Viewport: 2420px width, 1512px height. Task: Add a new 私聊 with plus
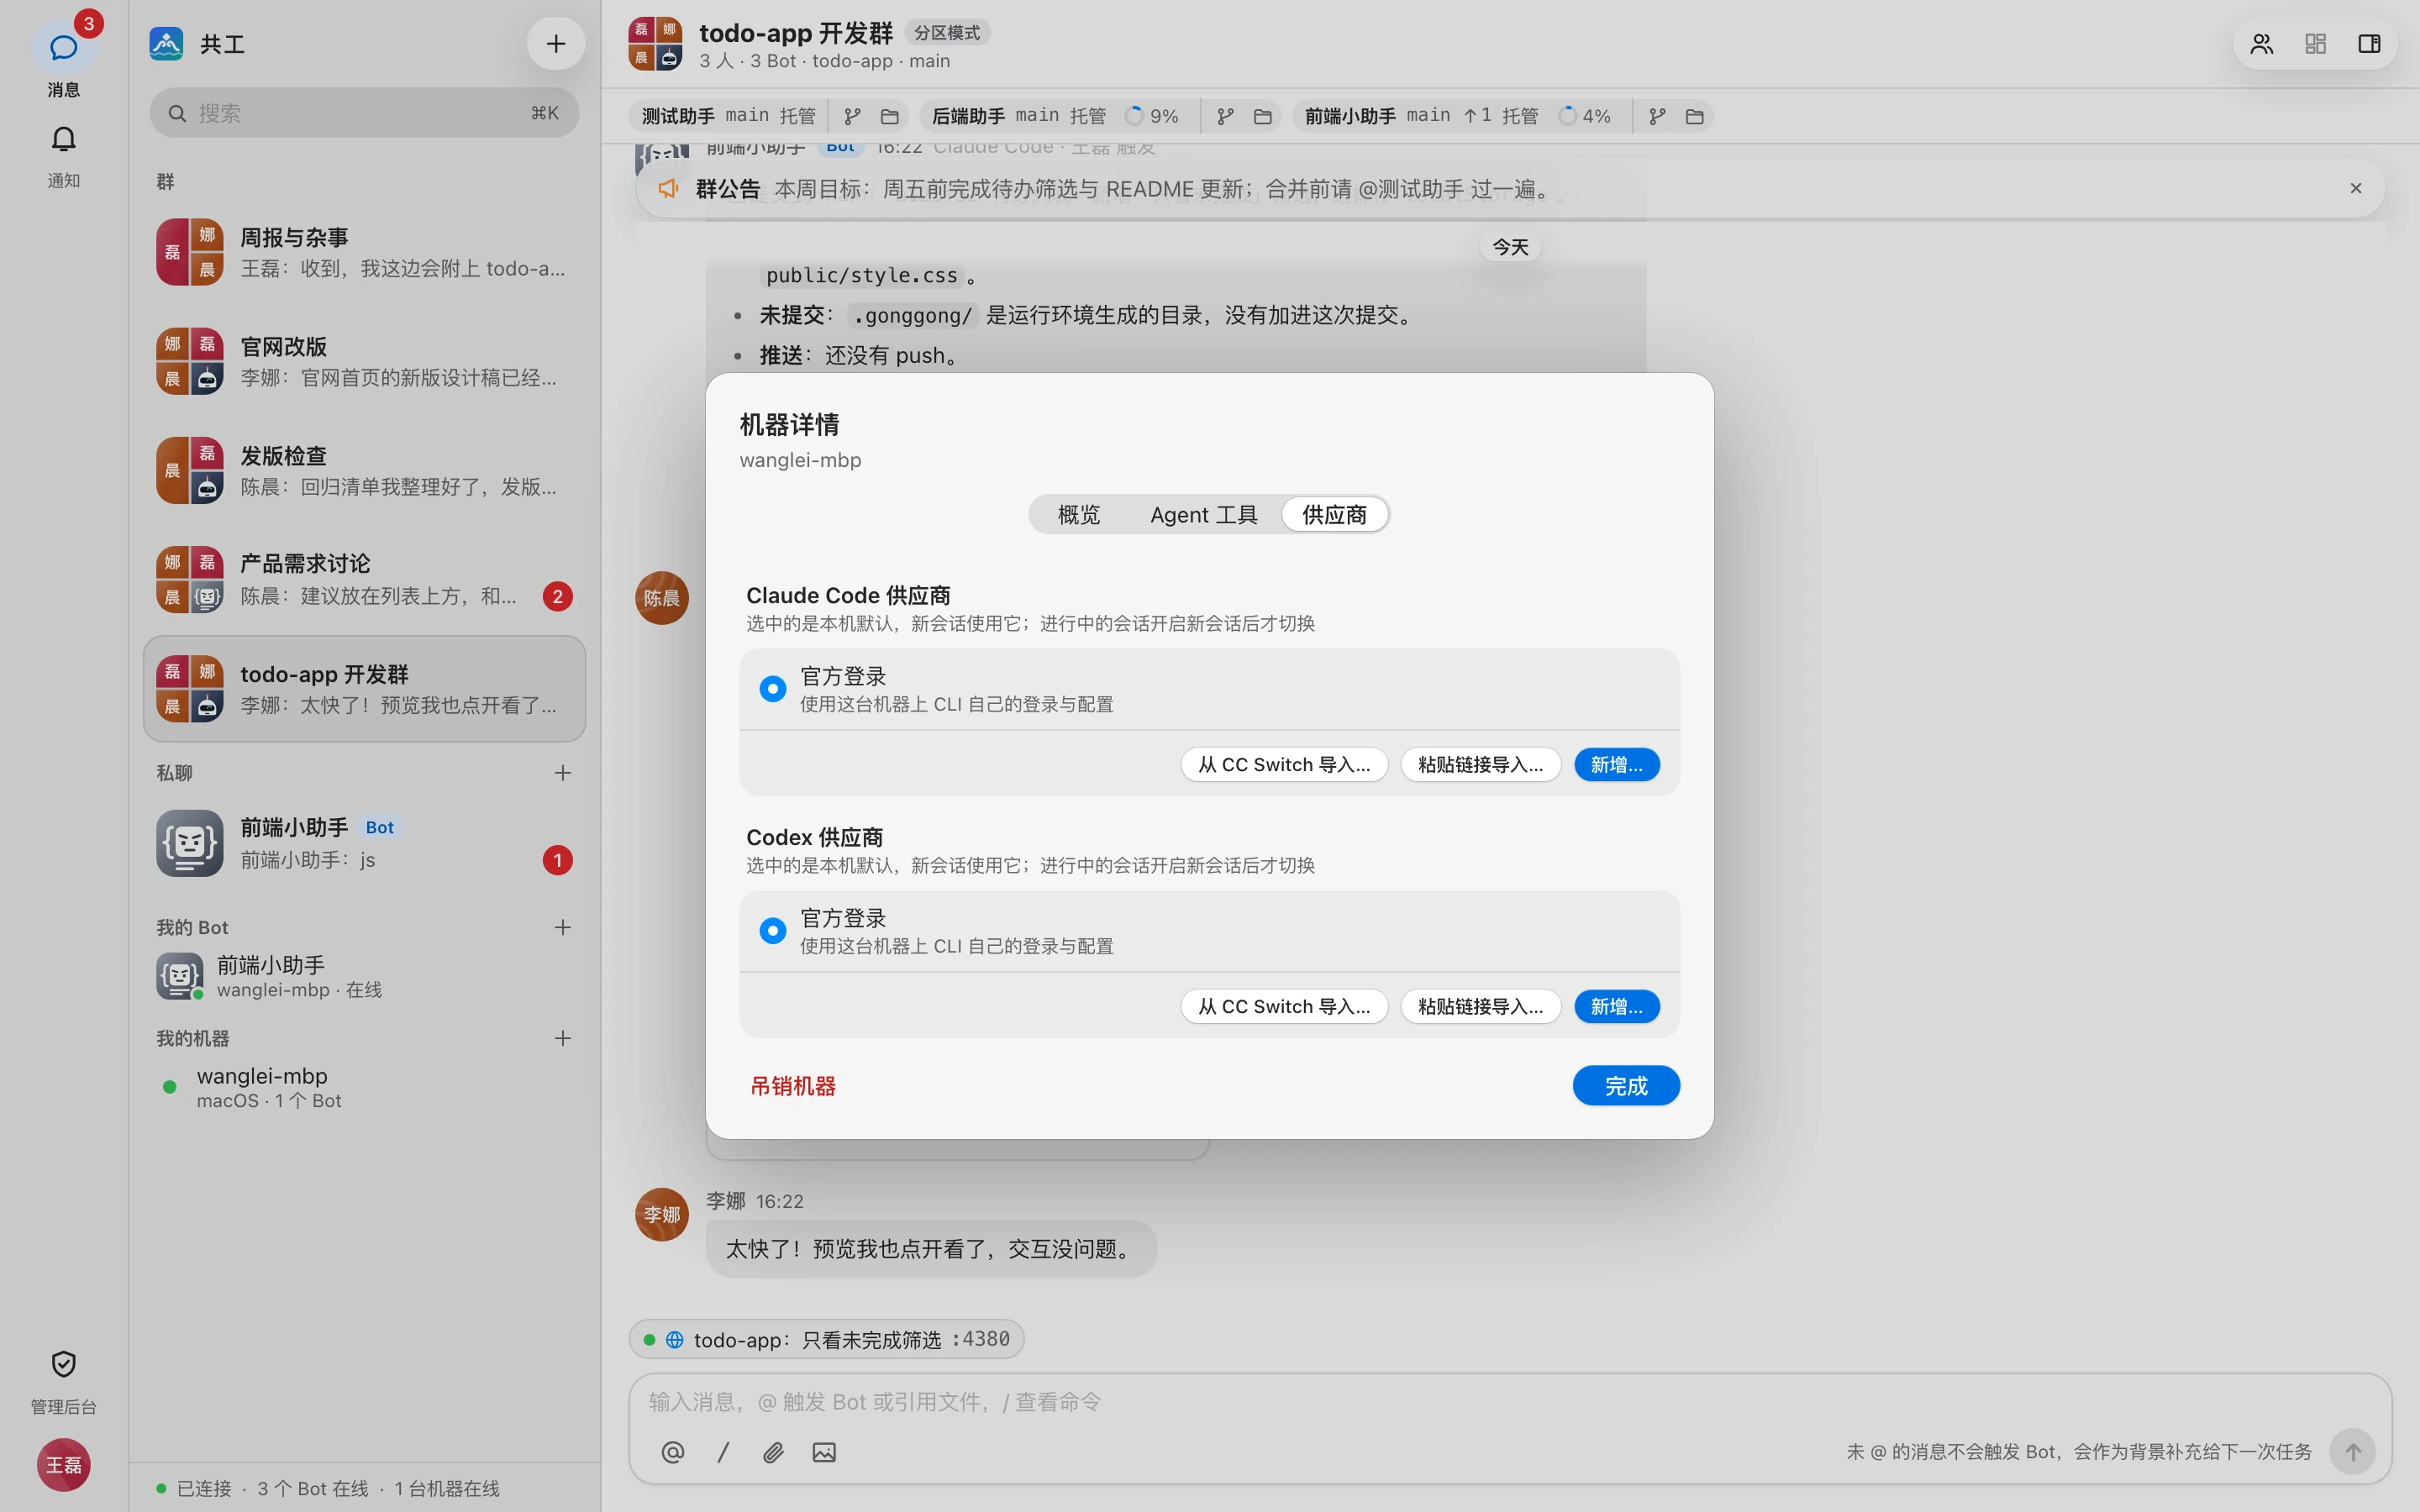click(x=563, y=773)
